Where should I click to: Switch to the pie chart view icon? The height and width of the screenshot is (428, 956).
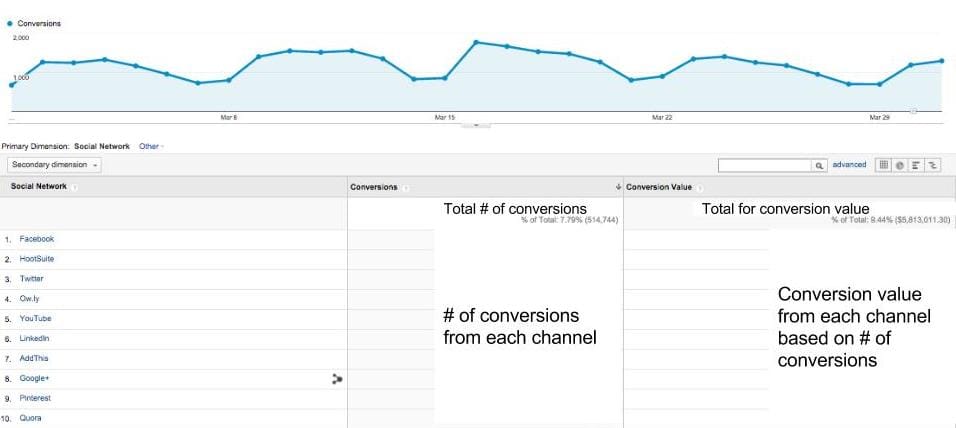tap(899, 165)
